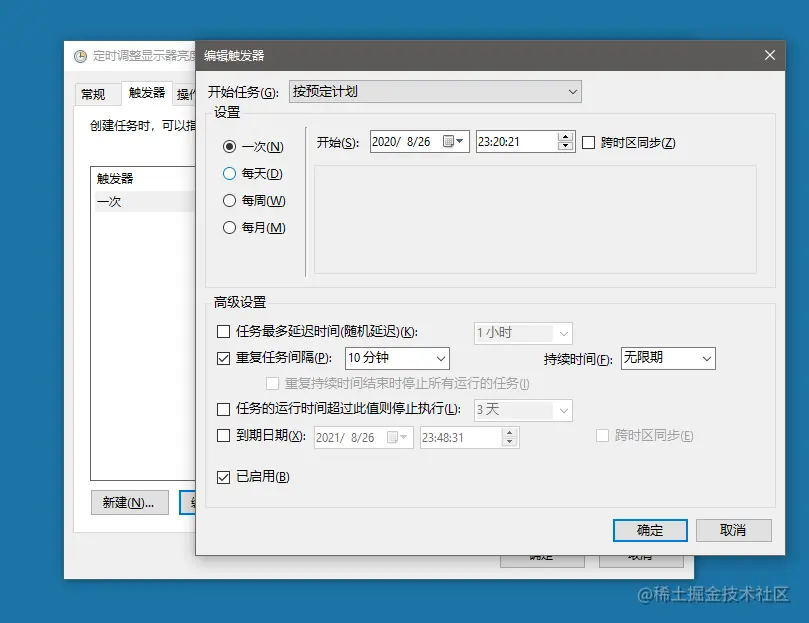
Task: Uncheck the 重复任务间隔(P) checkbox
Action: click(223, 358)
